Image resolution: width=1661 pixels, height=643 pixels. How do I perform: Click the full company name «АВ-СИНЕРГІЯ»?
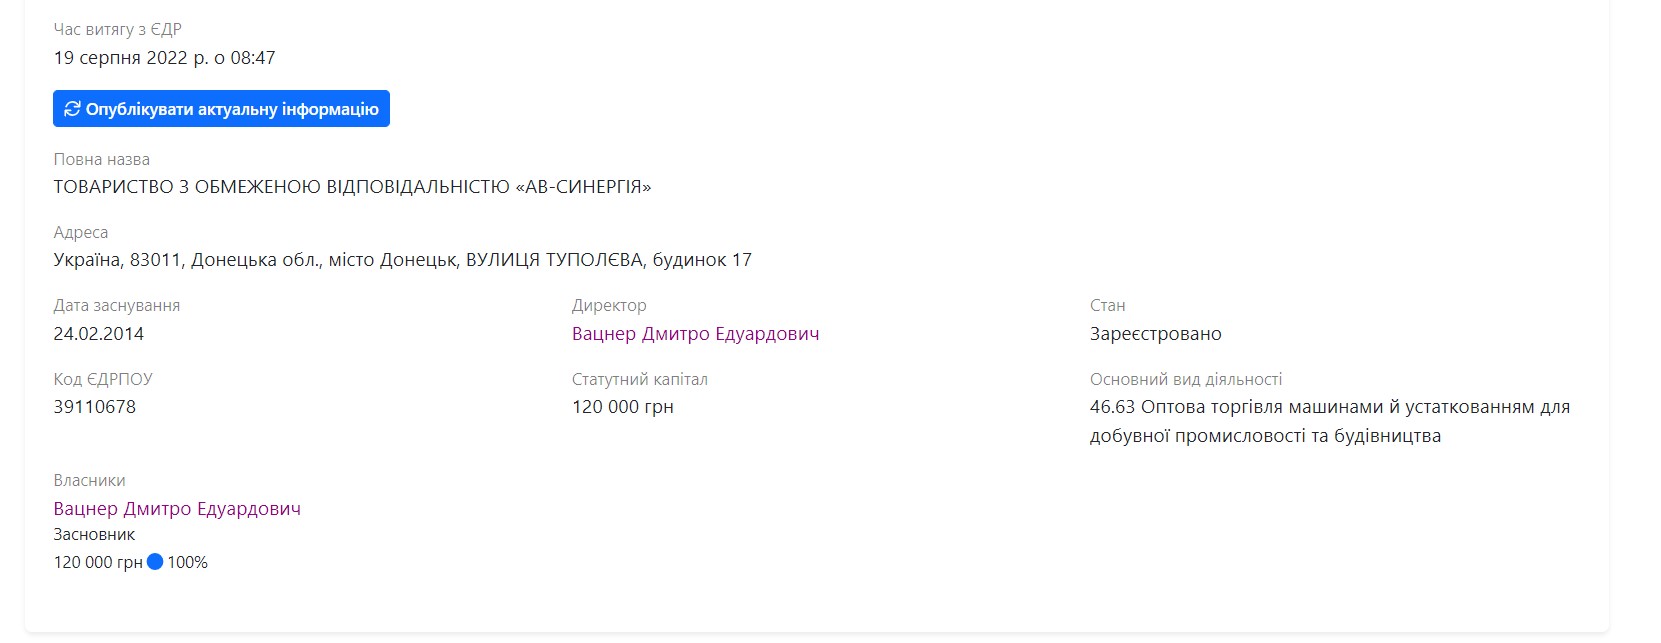352,187
